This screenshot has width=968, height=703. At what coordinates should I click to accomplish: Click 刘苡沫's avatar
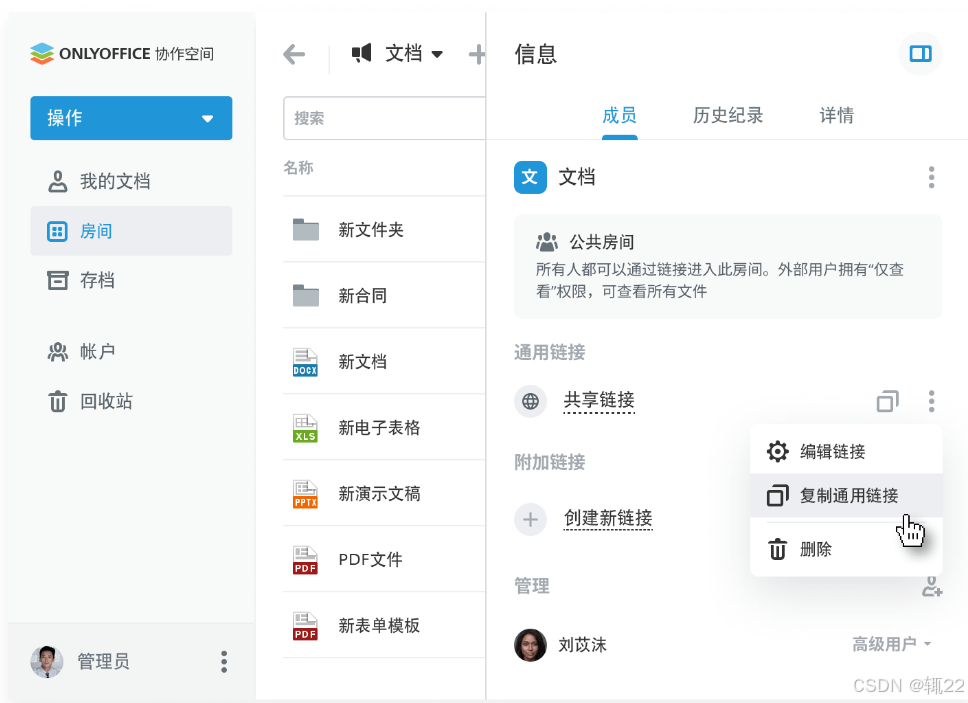[x=530, y=645]
